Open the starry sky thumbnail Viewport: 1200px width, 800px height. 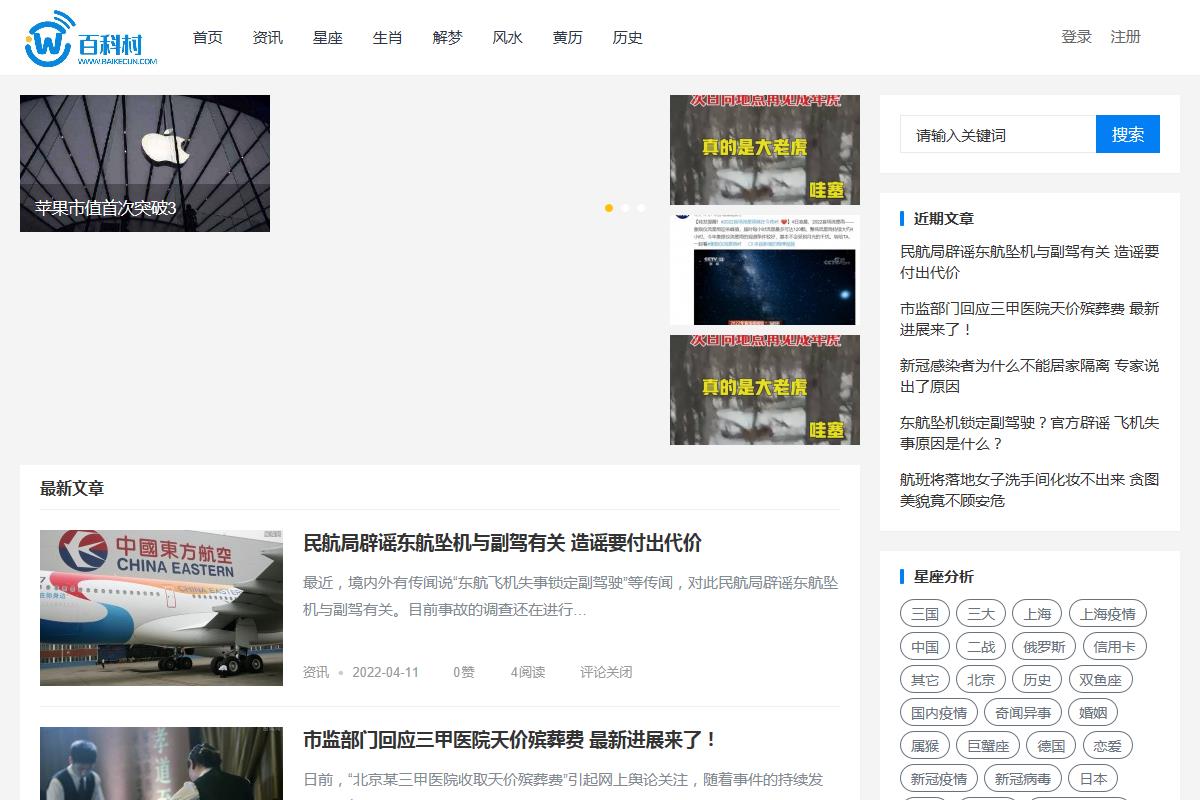765,270
